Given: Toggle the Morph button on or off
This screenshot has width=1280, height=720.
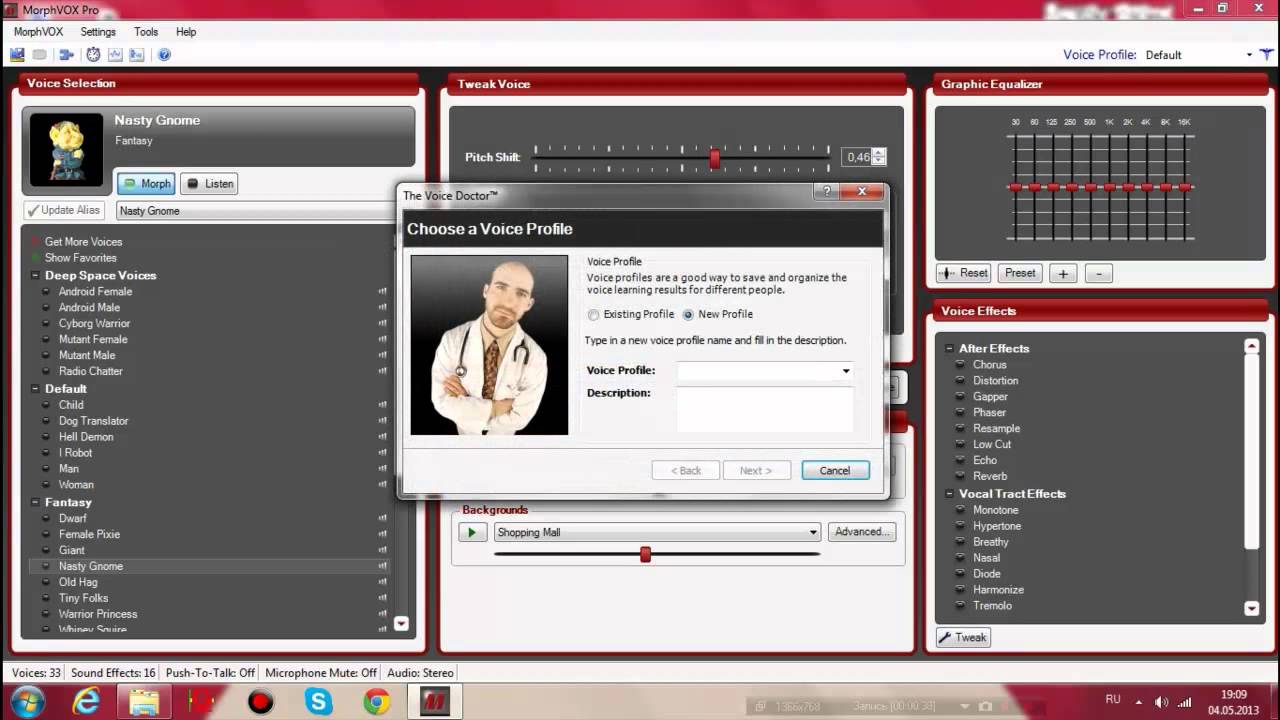Looking at the screenshot, I should coord(147,184).
